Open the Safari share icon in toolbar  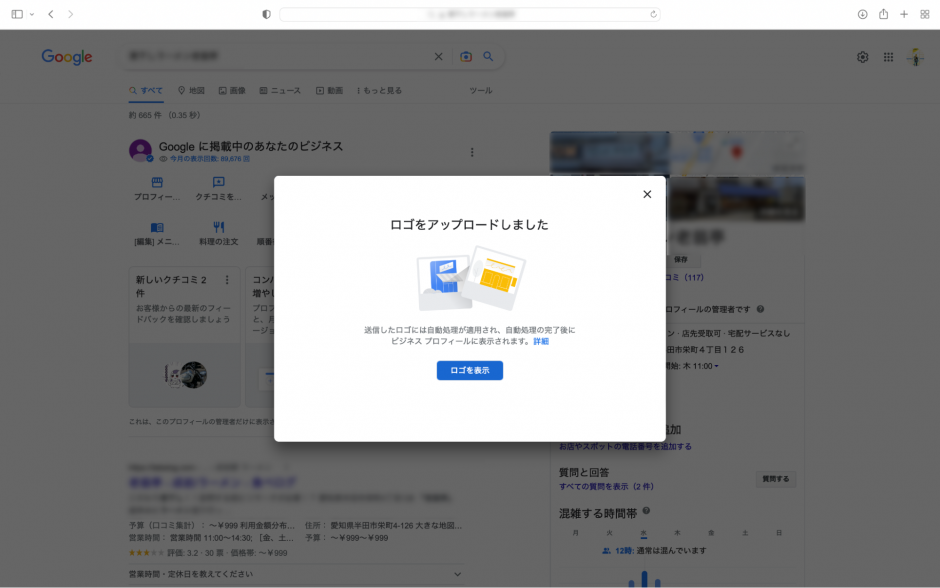point(884,15)
